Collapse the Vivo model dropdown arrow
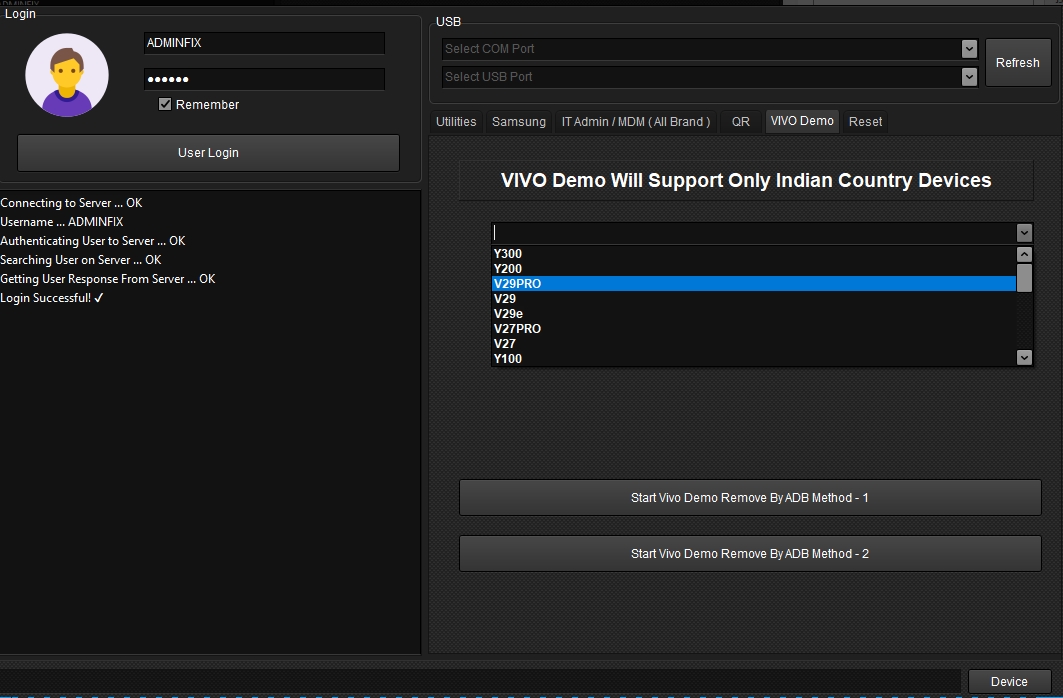 point(1024,233)
